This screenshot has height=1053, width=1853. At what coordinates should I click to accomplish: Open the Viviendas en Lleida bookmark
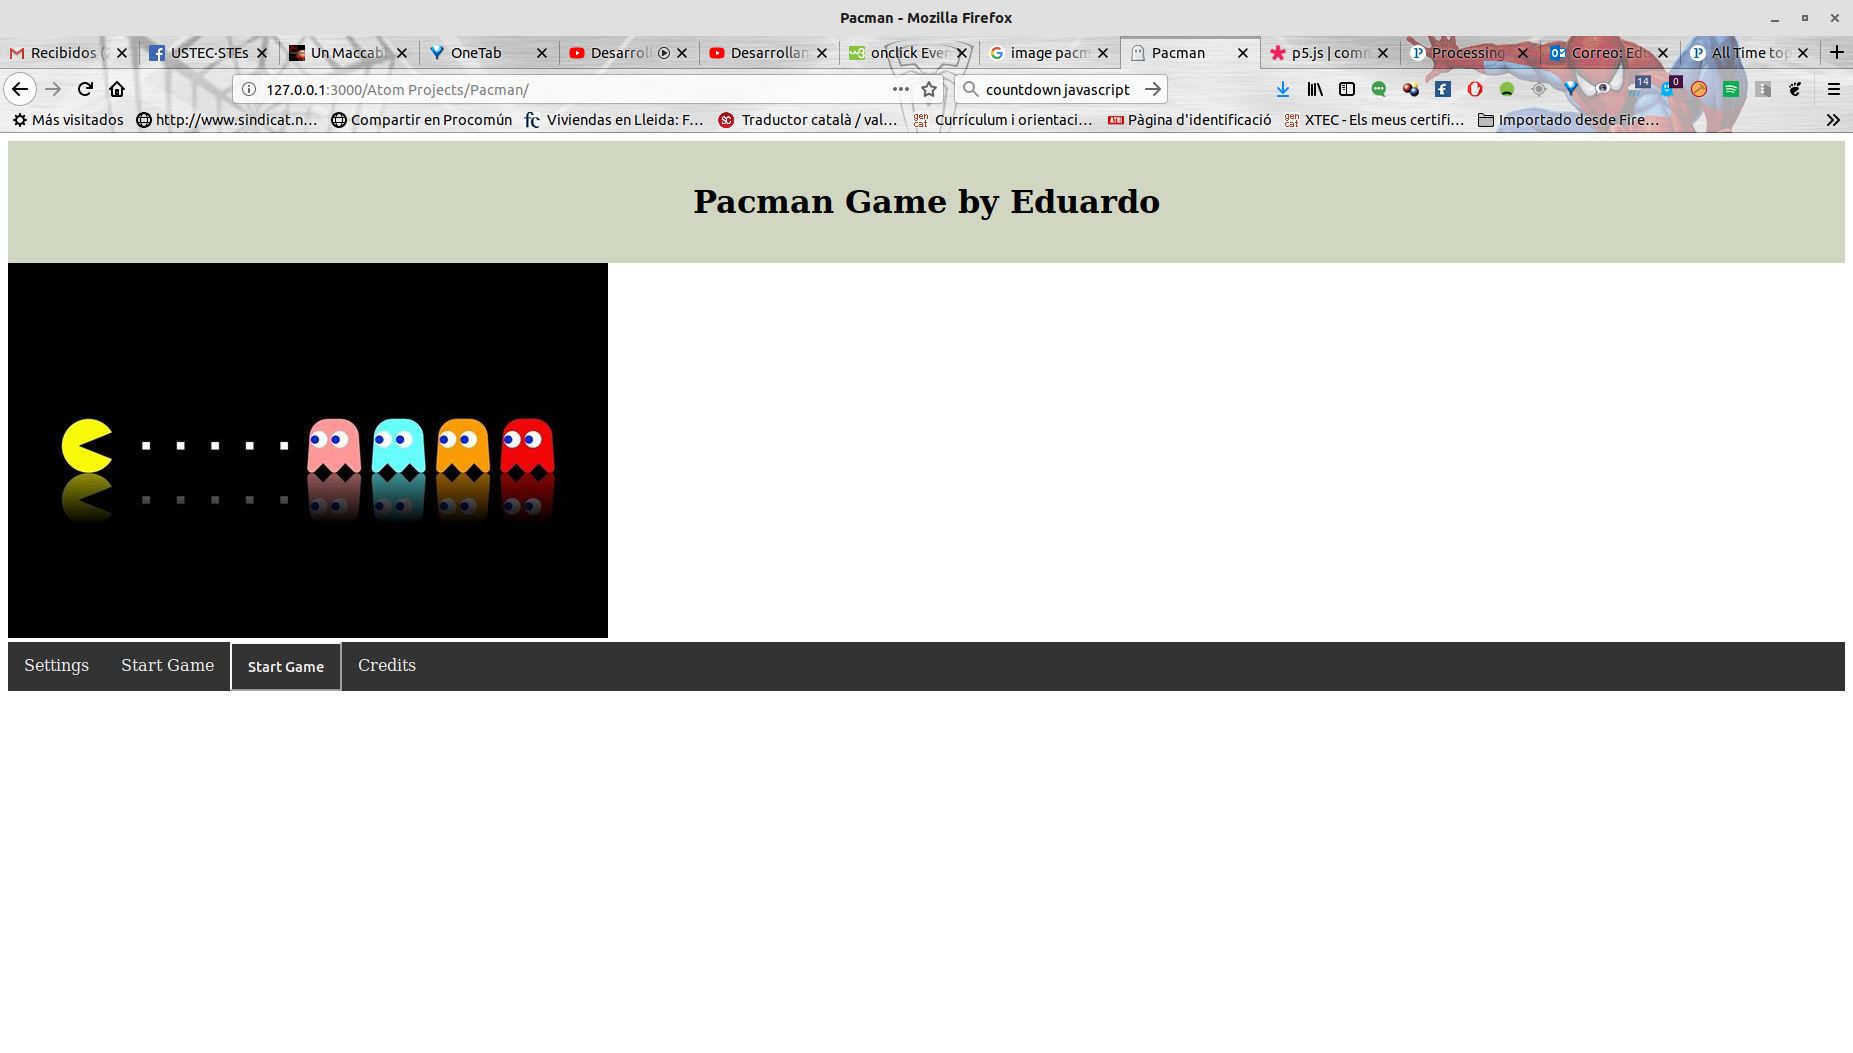[x=614, y=120]
